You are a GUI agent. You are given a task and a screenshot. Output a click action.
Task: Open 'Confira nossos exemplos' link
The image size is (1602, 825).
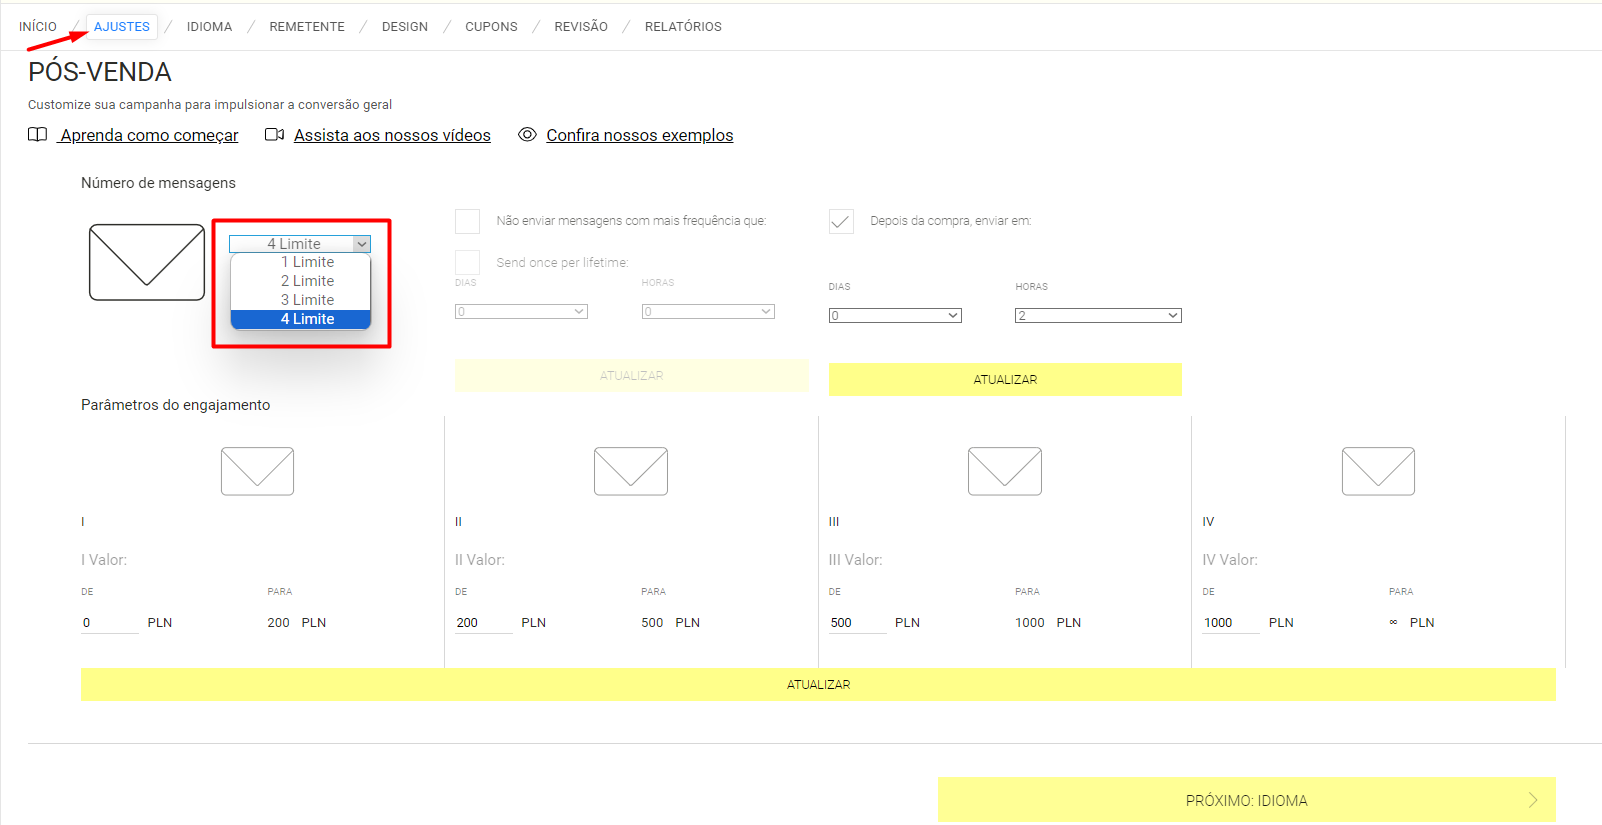(x=640, y=135)
